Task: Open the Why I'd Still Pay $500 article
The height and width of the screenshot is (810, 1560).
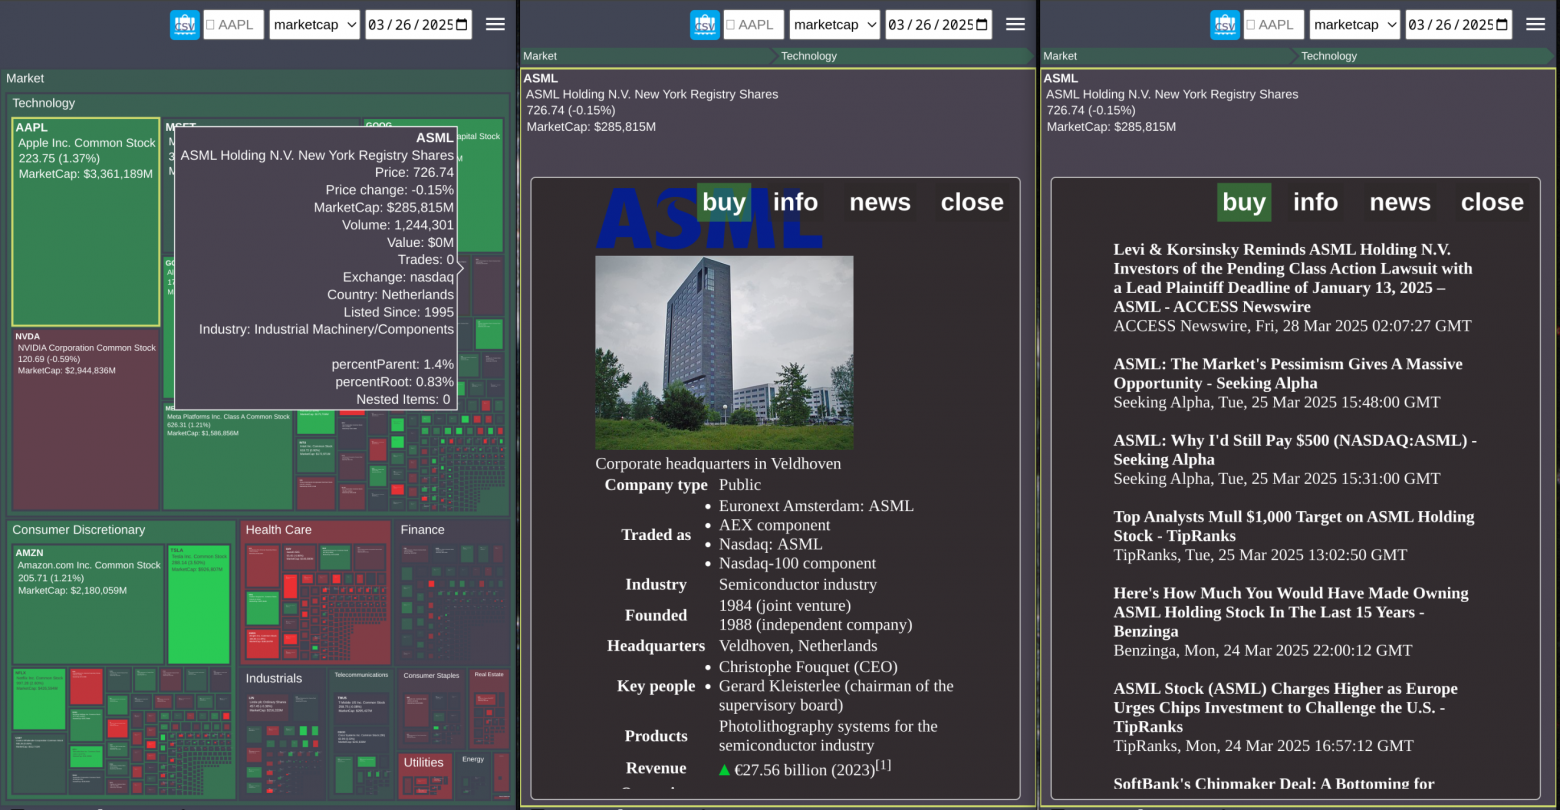Action: click(1295, 450)
